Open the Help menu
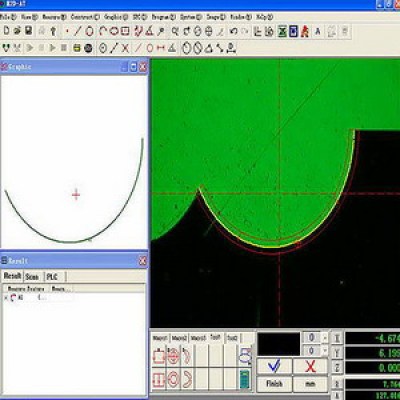 point(265,17)
